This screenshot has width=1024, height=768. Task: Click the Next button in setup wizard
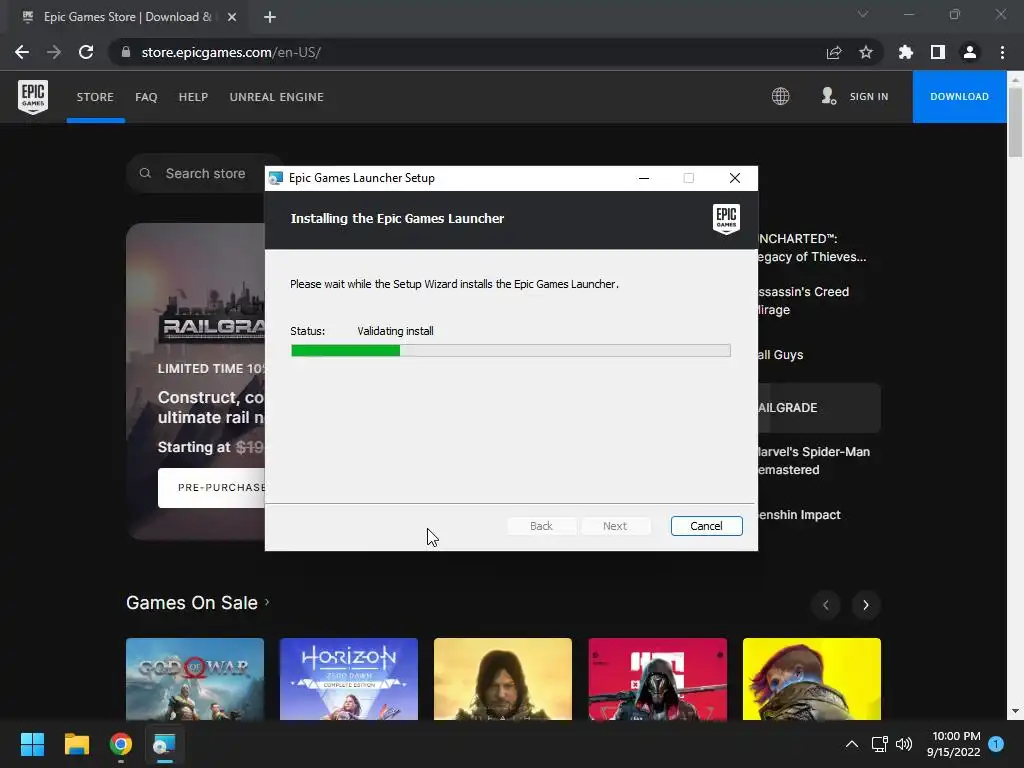click(x=615, y=526)
